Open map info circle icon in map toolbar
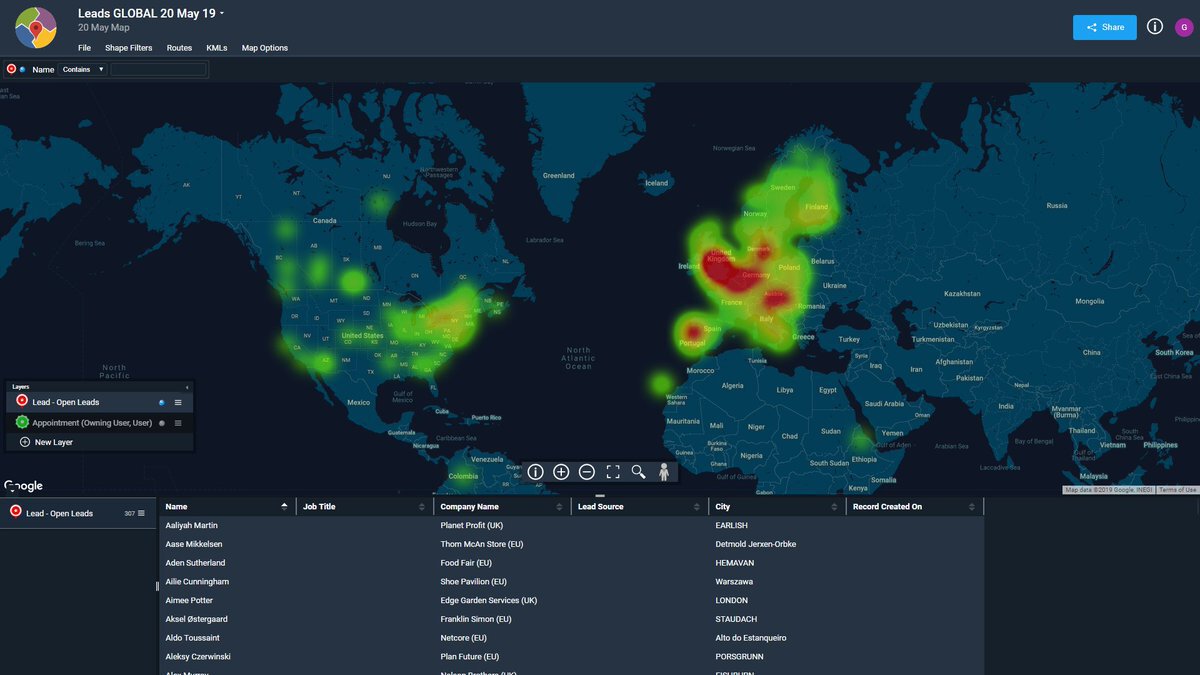 (535, 472)
